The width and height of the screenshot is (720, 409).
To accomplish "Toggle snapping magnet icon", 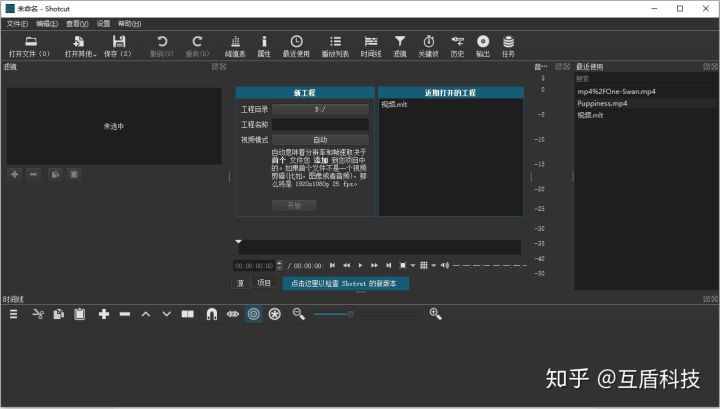I will pos(211,314).
